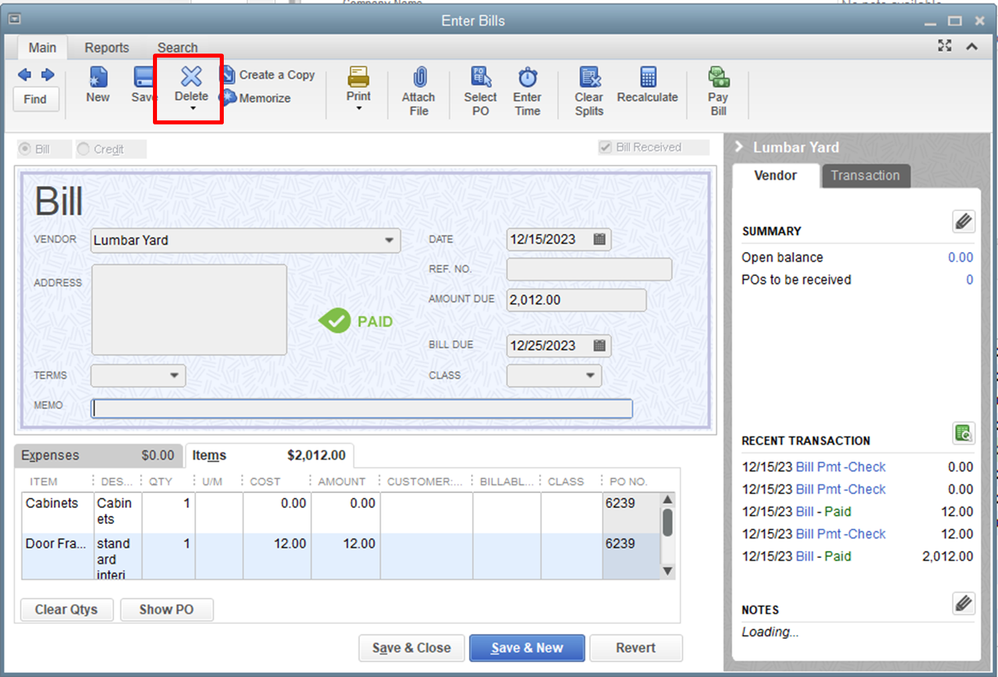Screen dimensions: 998x677
Task: Open the Vendor tab in side panel
Action: click(775, 176)
